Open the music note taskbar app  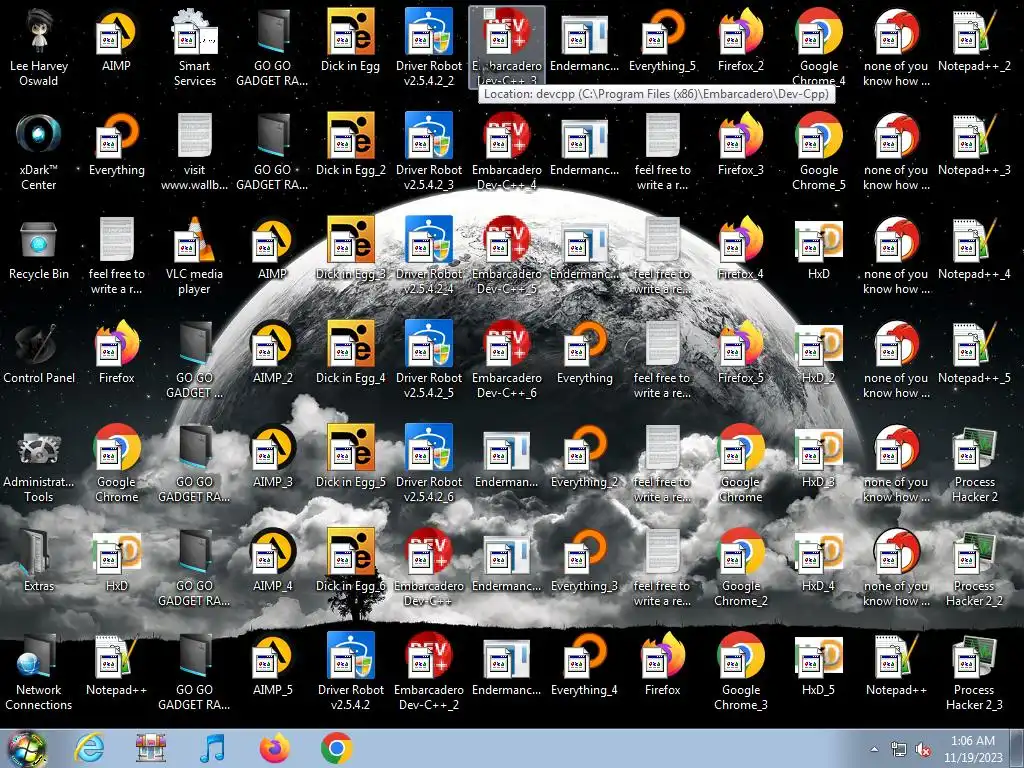tap(212, 748)
